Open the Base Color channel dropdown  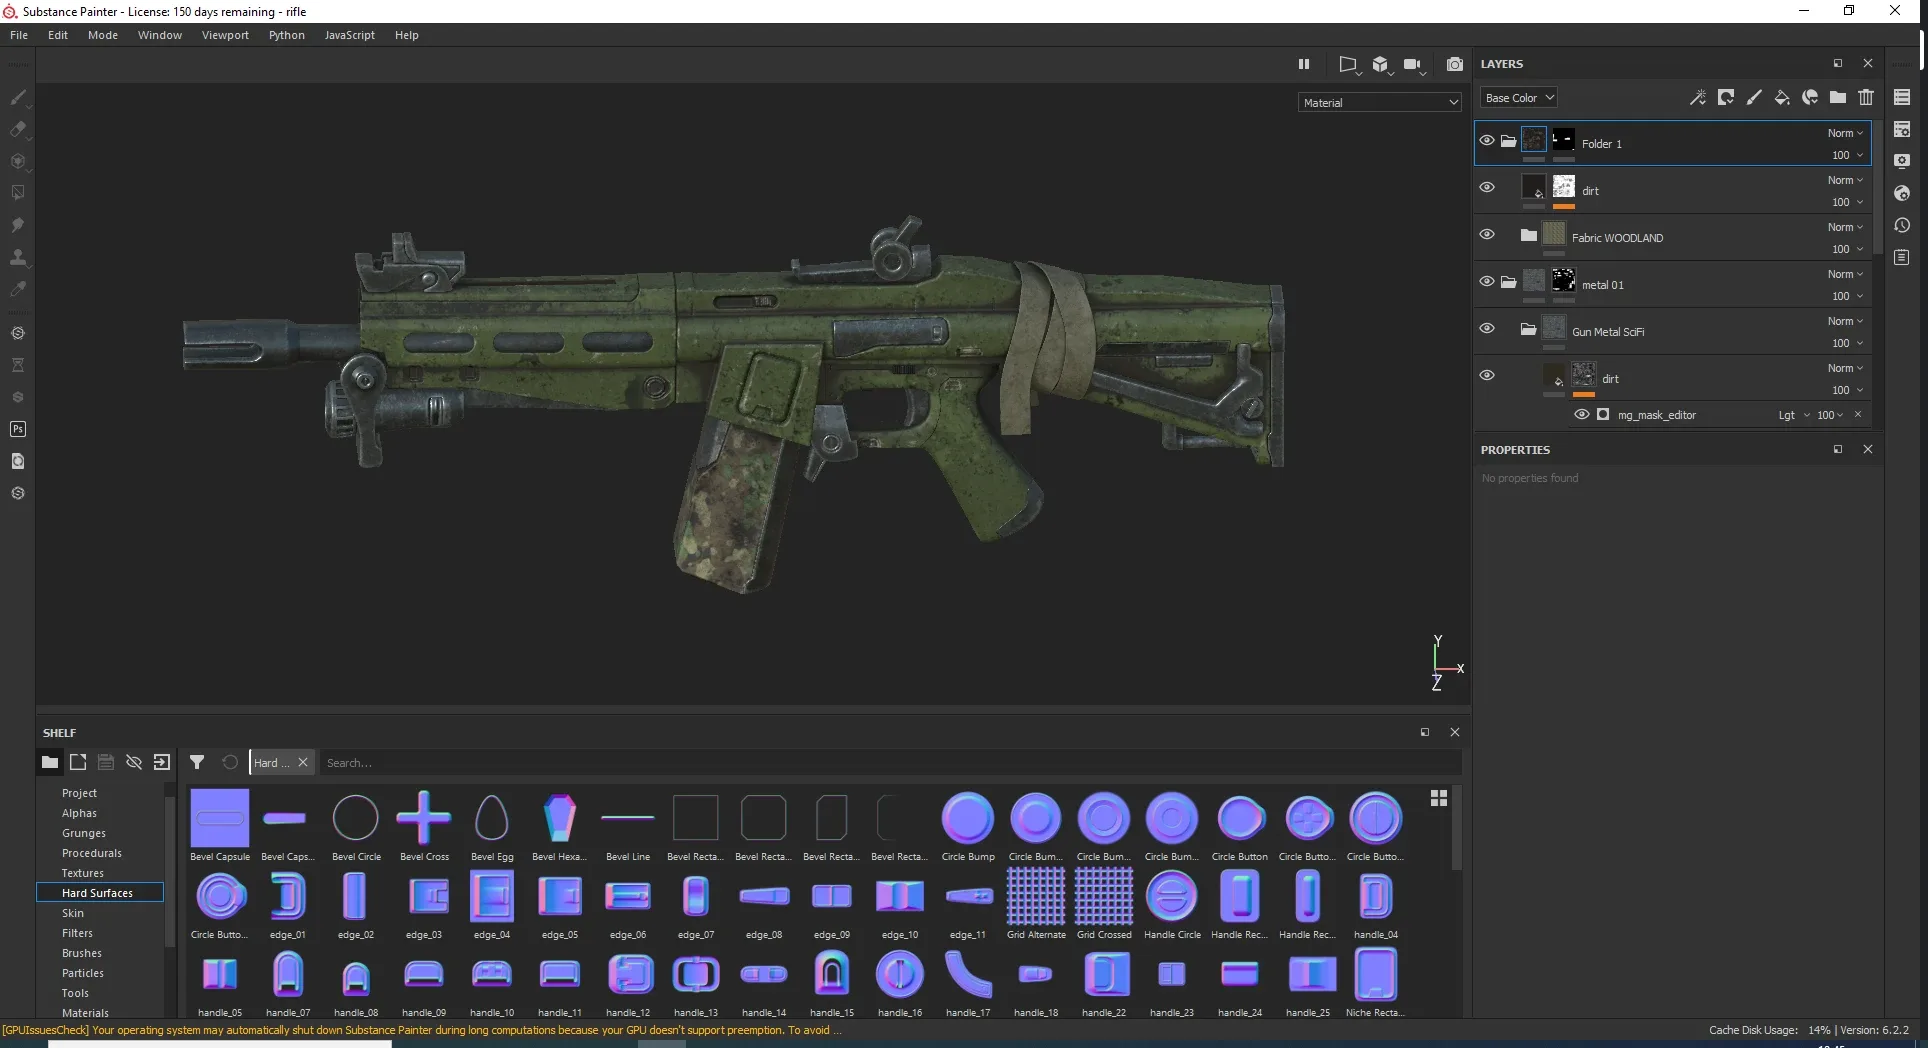(1519, 97)
